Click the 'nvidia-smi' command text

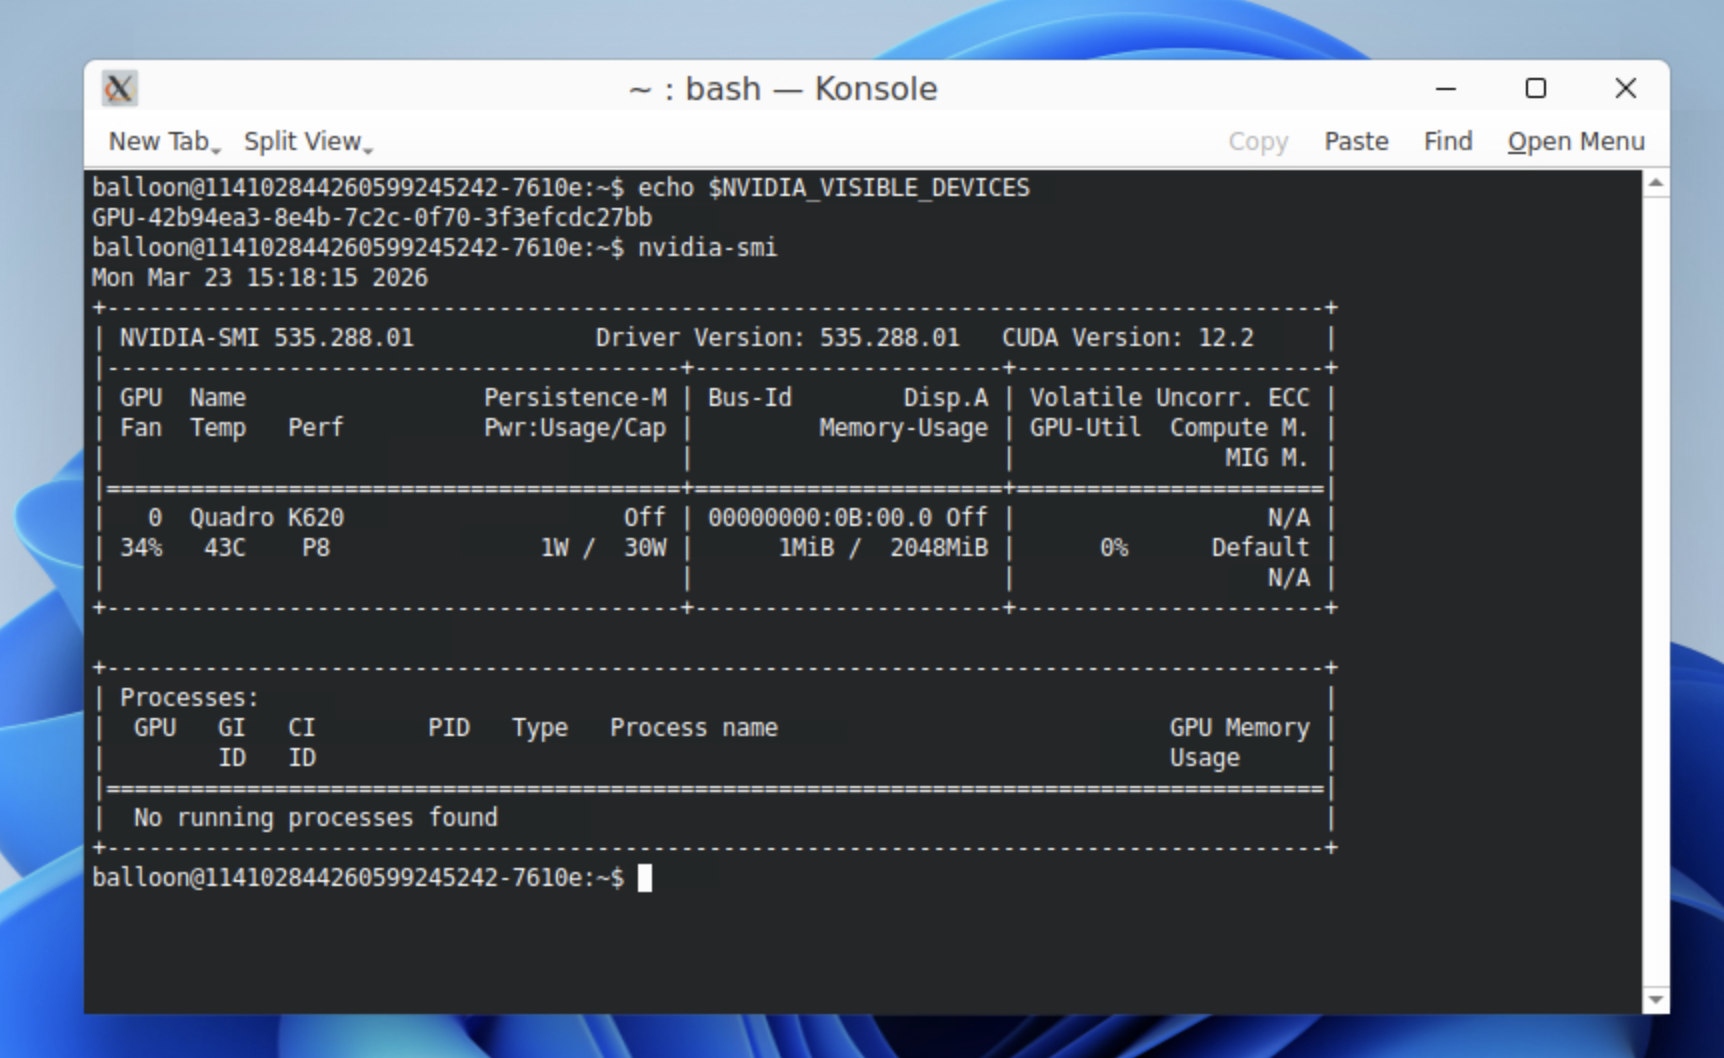[708, 248]
